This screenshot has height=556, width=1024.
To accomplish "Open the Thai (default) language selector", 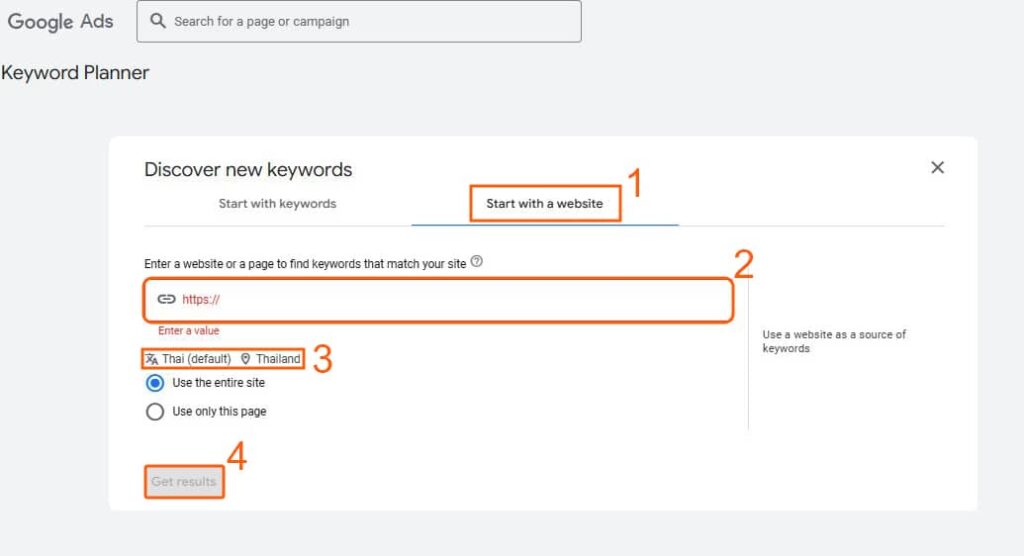I will click(x=196, y=359).
